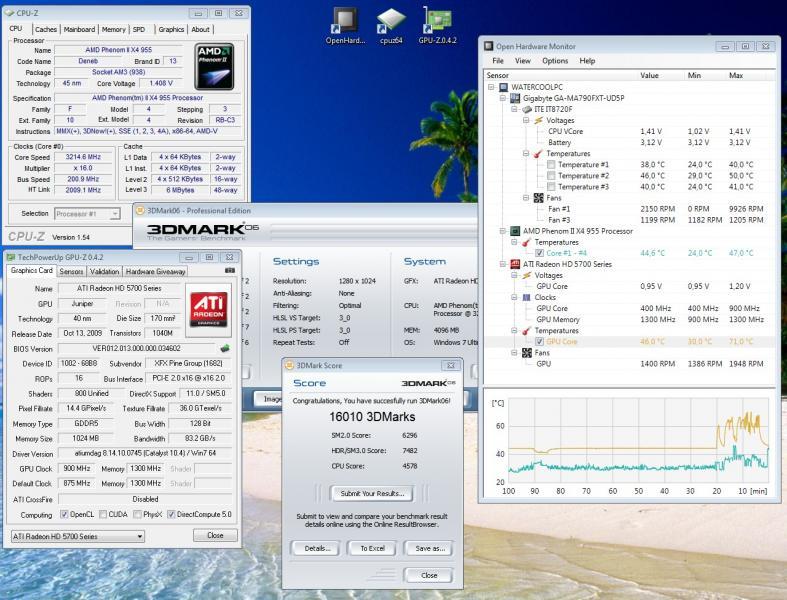The width and height of the screenshot is (787, 600).
Task: Click the thermometer icon under ITE IT8720F
Action: point(539,154)
